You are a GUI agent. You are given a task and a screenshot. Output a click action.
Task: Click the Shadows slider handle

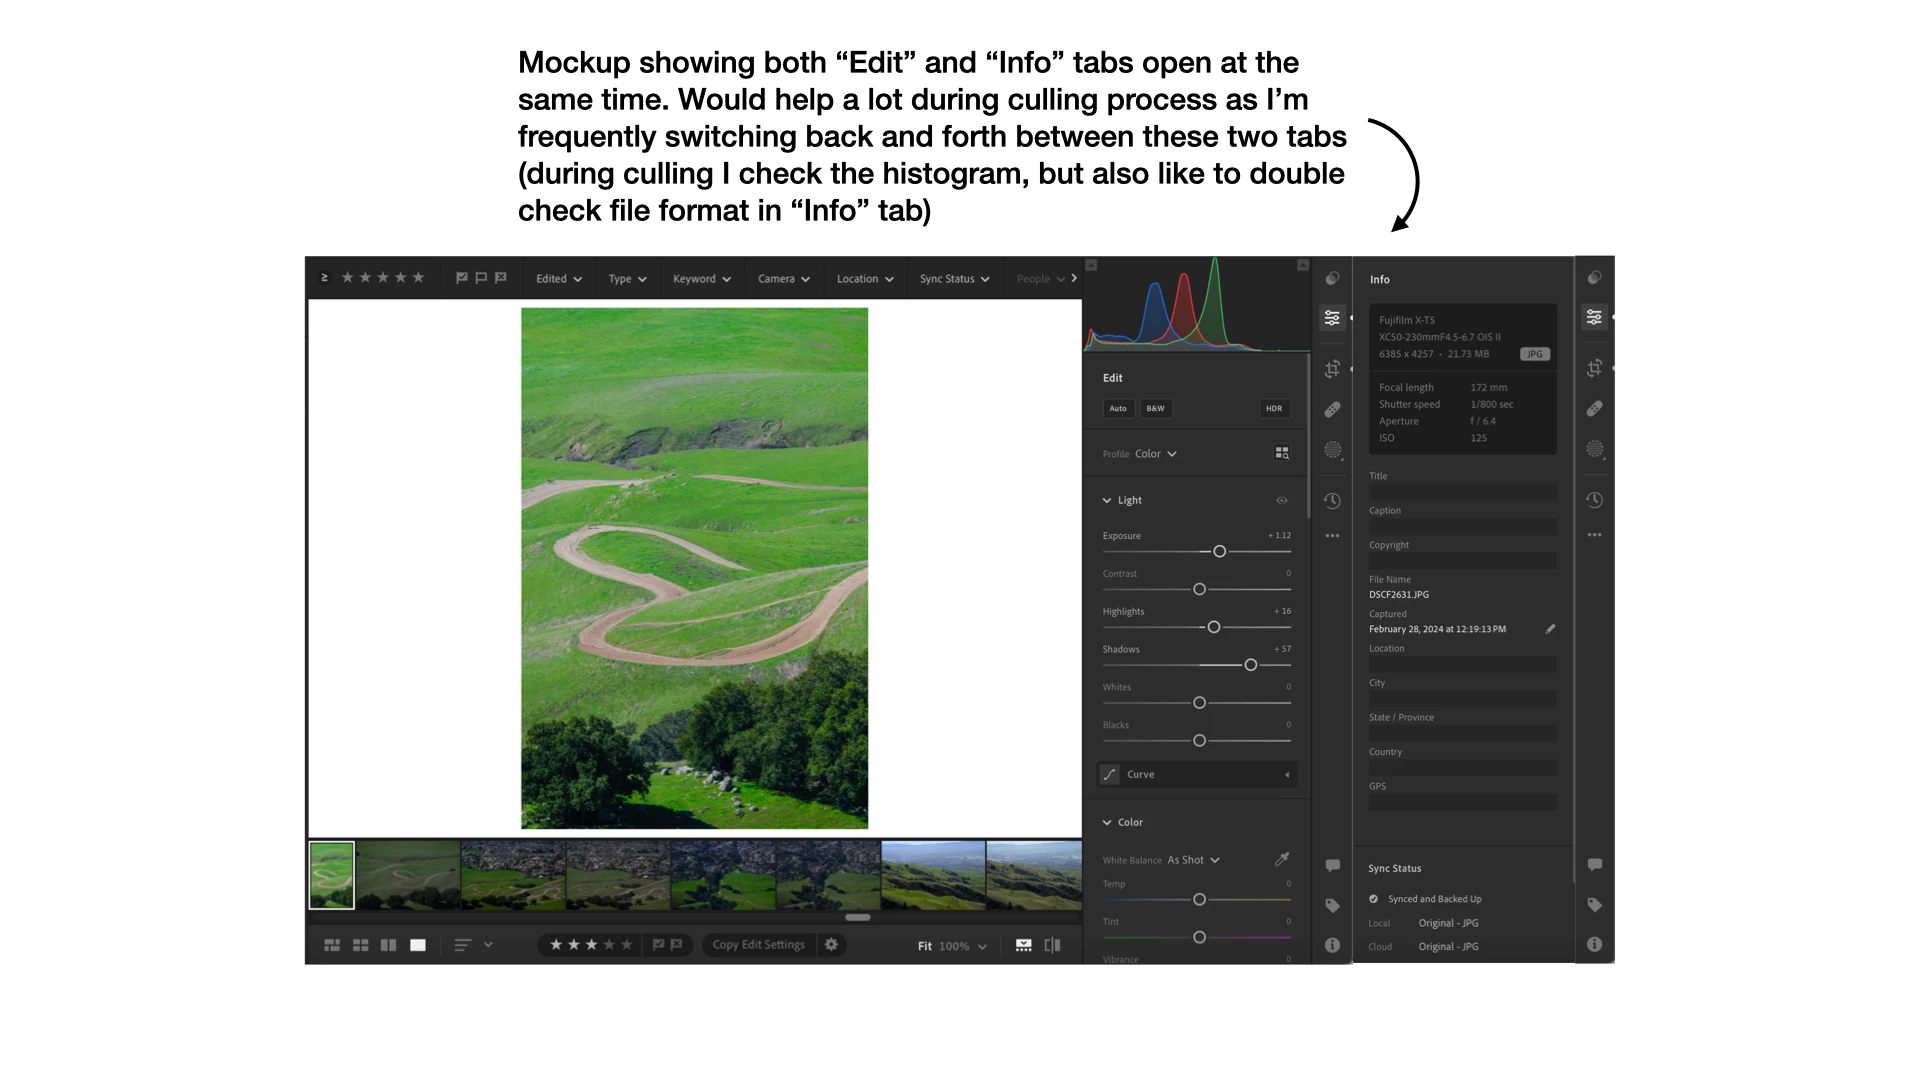[1250, 665]
